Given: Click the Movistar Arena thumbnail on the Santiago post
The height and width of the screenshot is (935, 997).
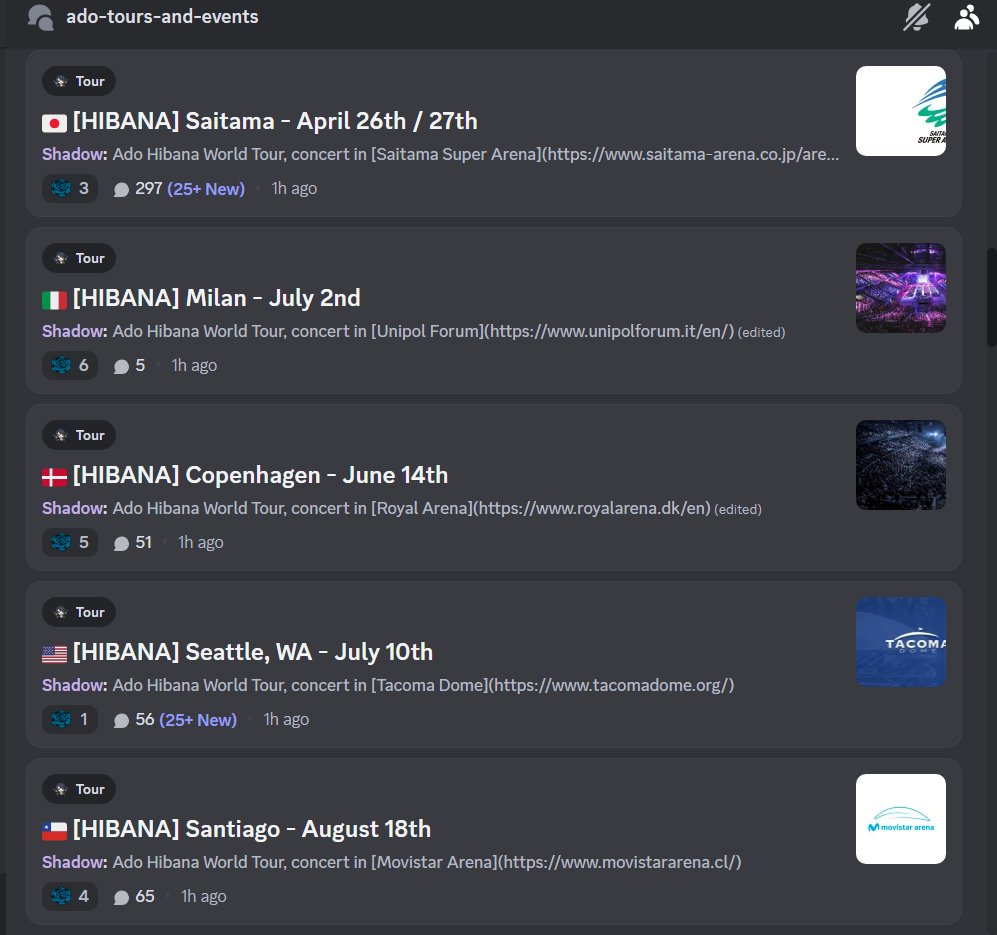Looking at the screenshot, I should (x=900, y=818).
